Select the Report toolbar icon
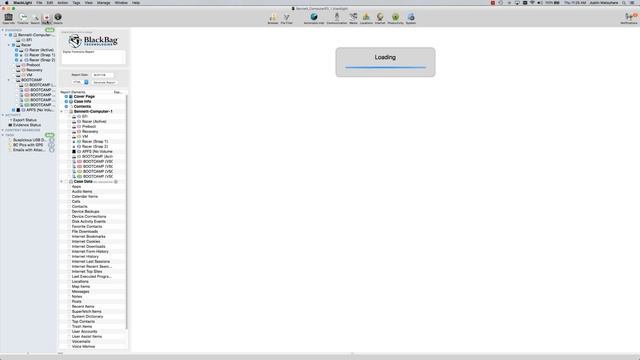640x360 pixels. coord(46,18)
